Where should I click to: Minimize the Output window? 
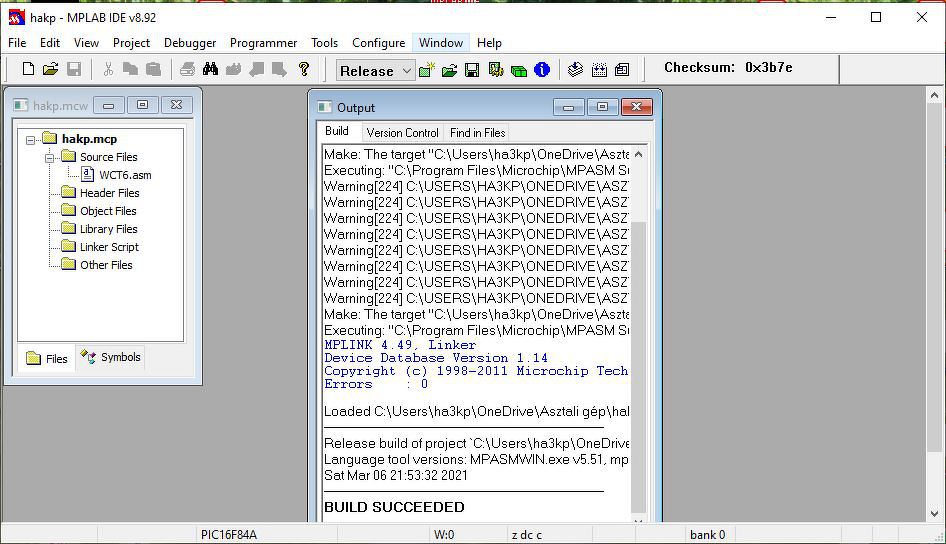tap(568, 107)
